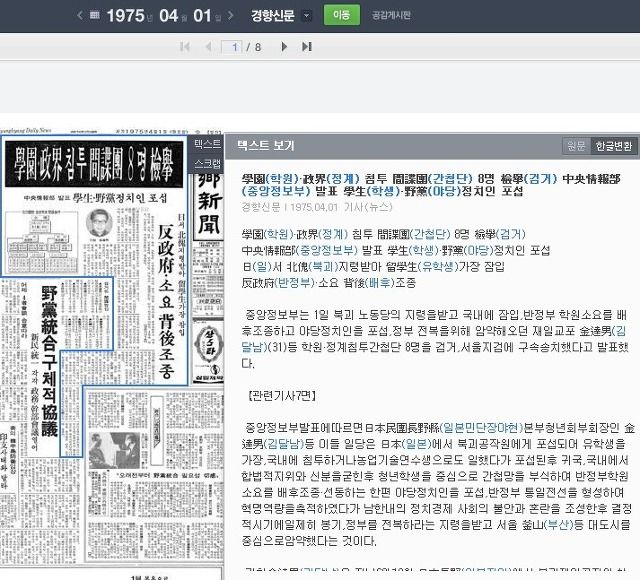Open the calendar grid icon
The image size is (640, 580).
click(95, 16)
